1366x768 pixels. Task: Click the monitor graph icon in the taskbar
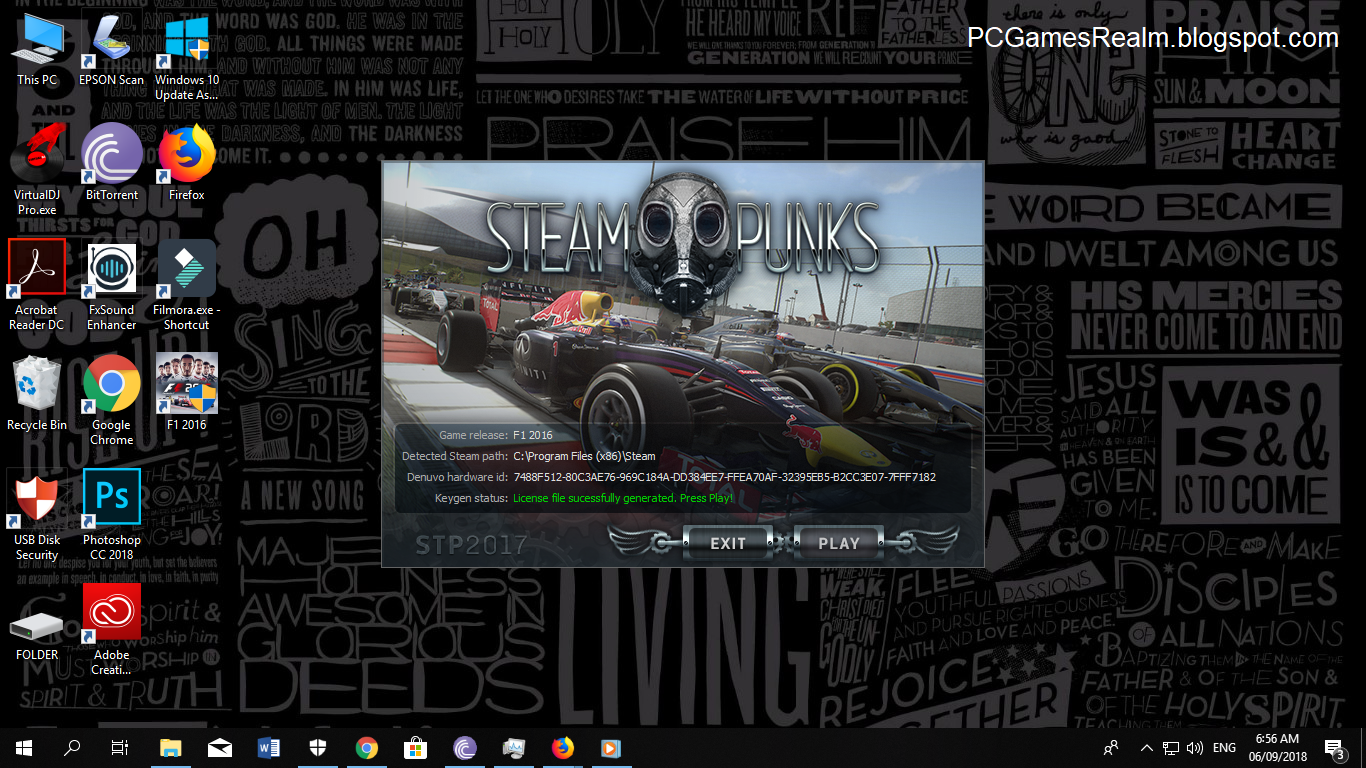tap(514, 748)
